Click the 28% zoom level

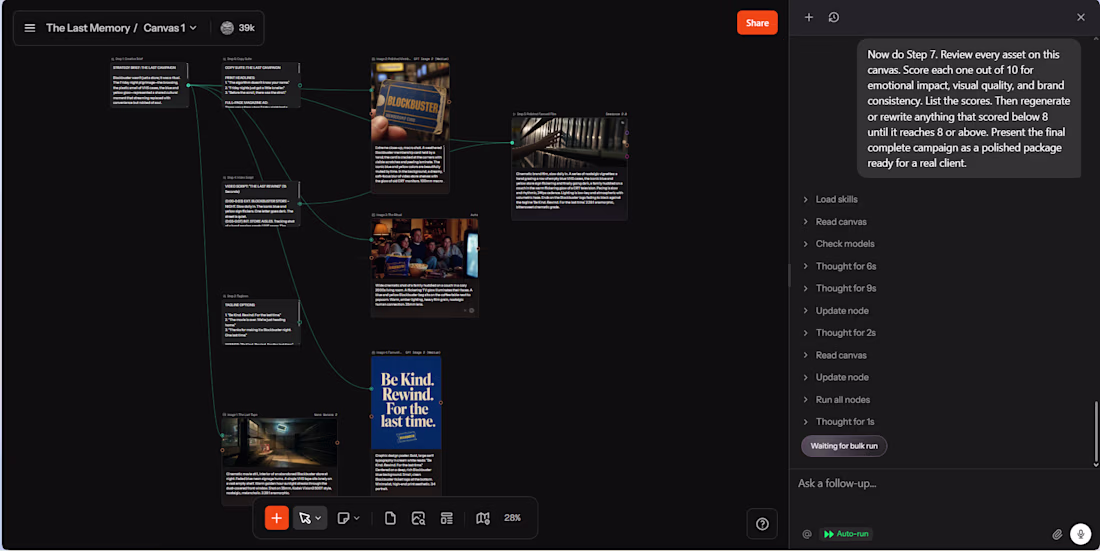coord(512,518)
